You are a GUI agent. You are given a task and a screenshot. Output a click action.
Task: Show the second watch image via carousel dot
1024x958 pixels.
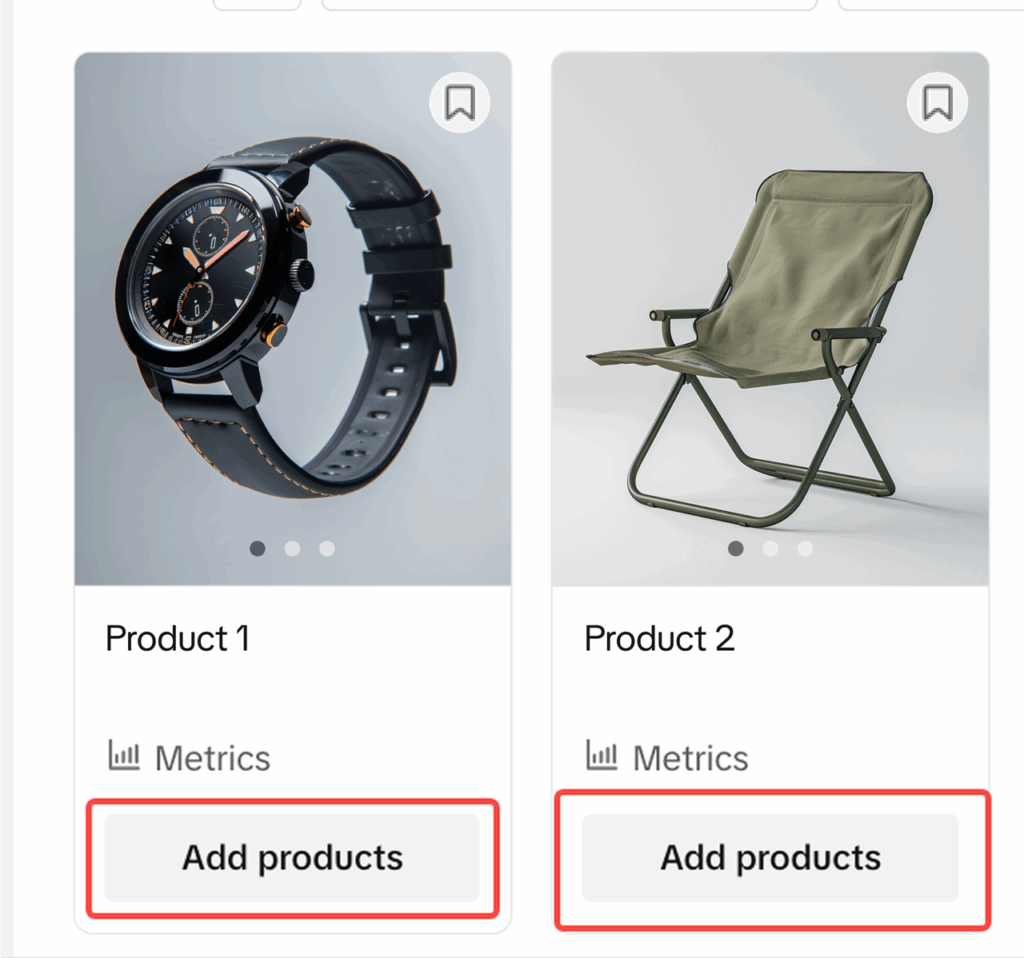pos(292,548)
